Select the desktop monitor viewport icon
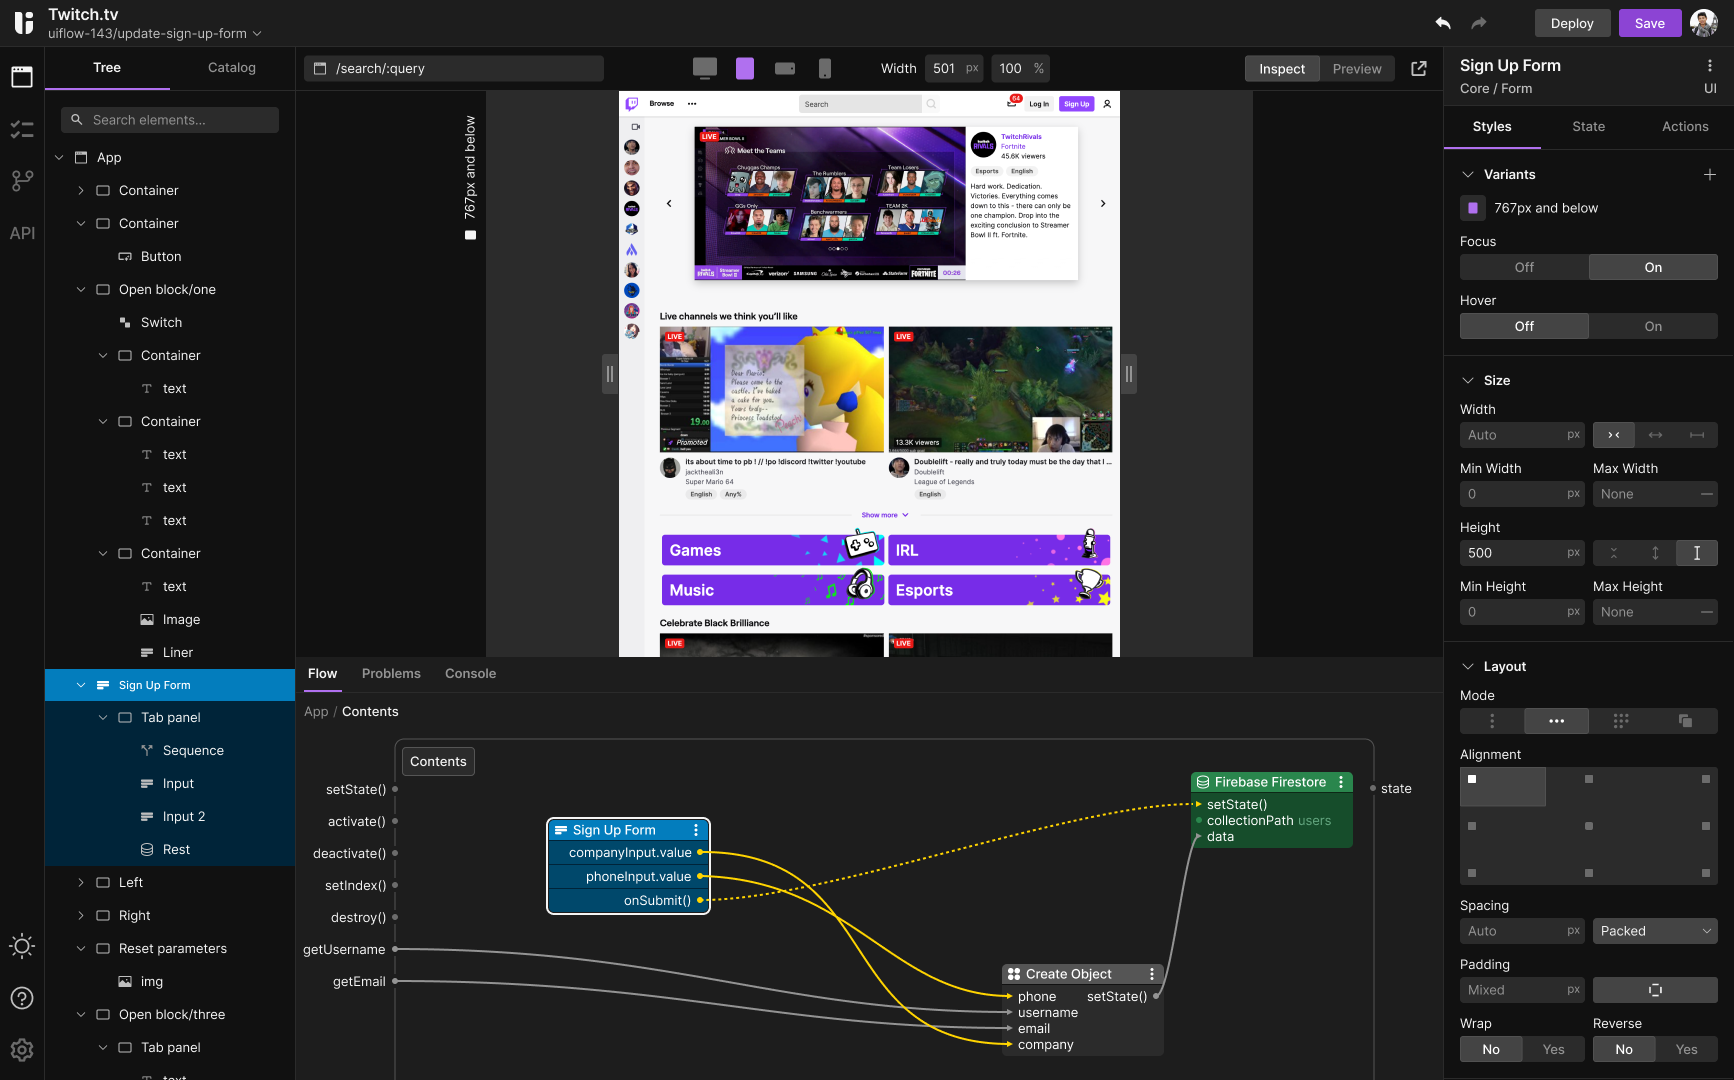 705,68
